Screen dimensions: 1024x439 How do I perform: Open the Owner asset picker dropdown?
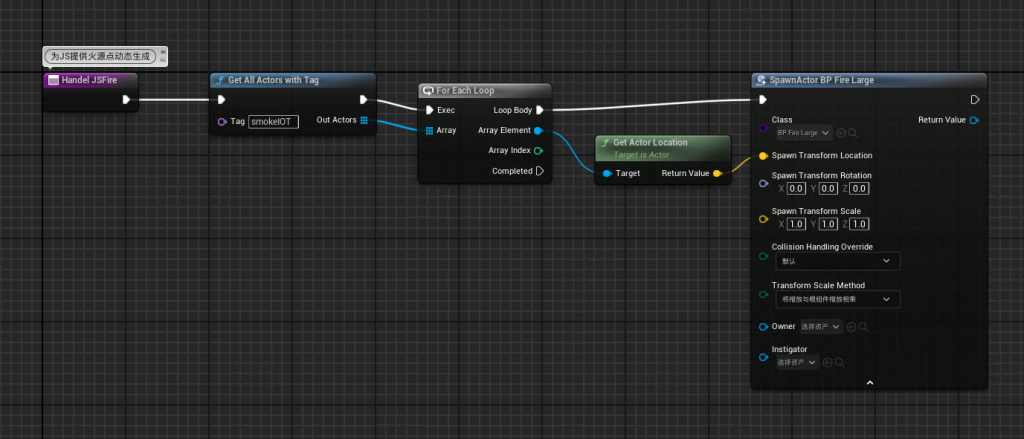[x=820, y=326]
